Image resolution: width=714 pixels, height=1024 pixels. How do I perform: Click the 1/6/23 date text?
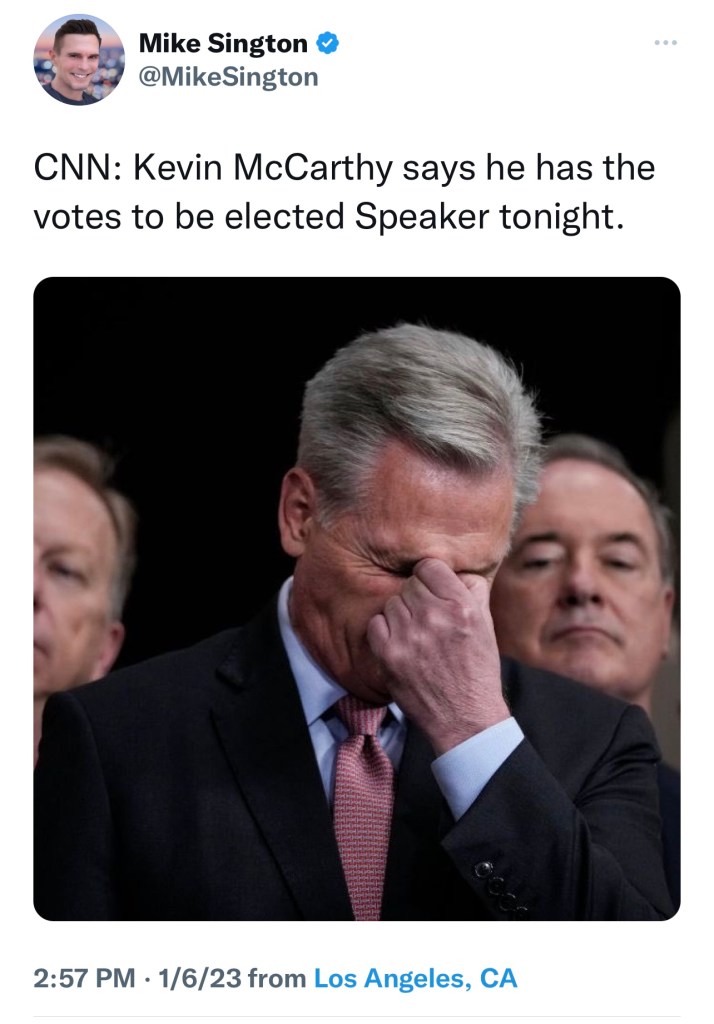tap(200, 978)
